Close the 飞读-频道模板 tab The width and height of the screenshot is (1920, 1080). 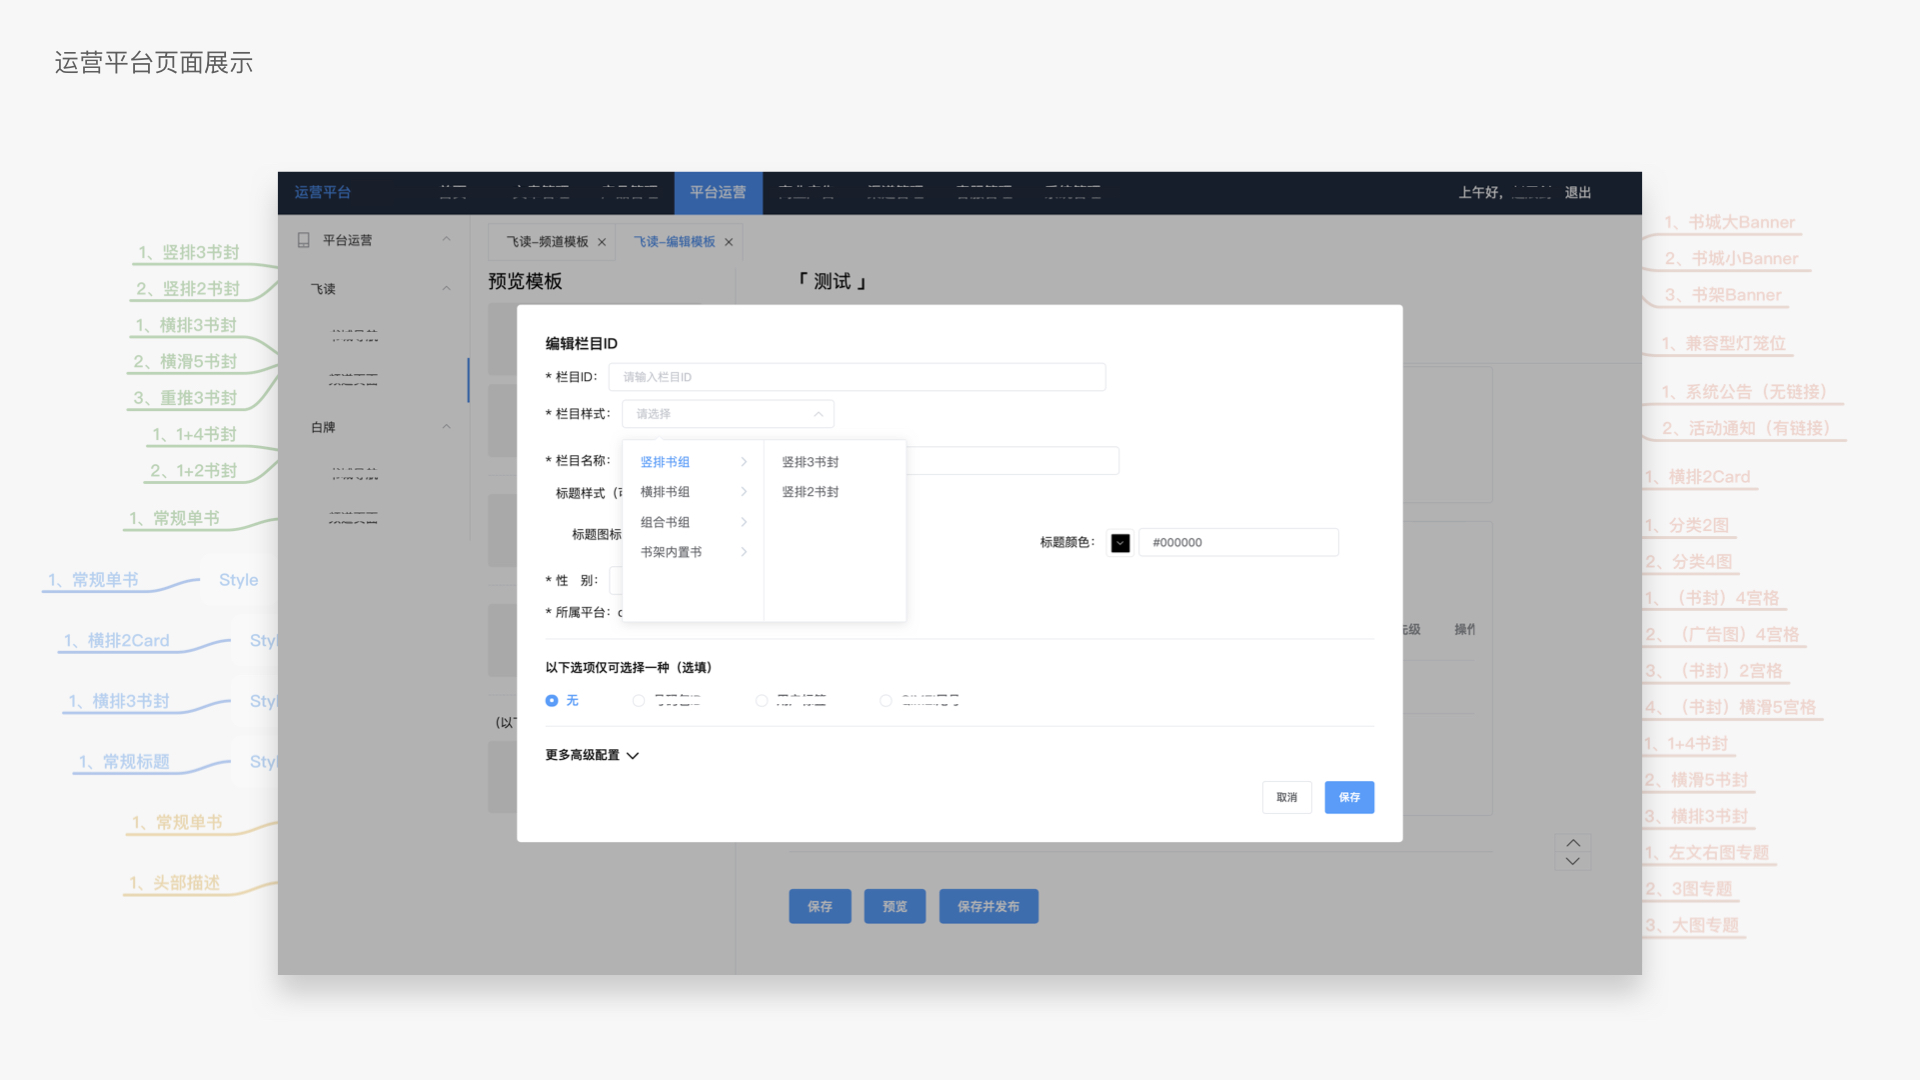pyautogui.click(x=602, y=242)
